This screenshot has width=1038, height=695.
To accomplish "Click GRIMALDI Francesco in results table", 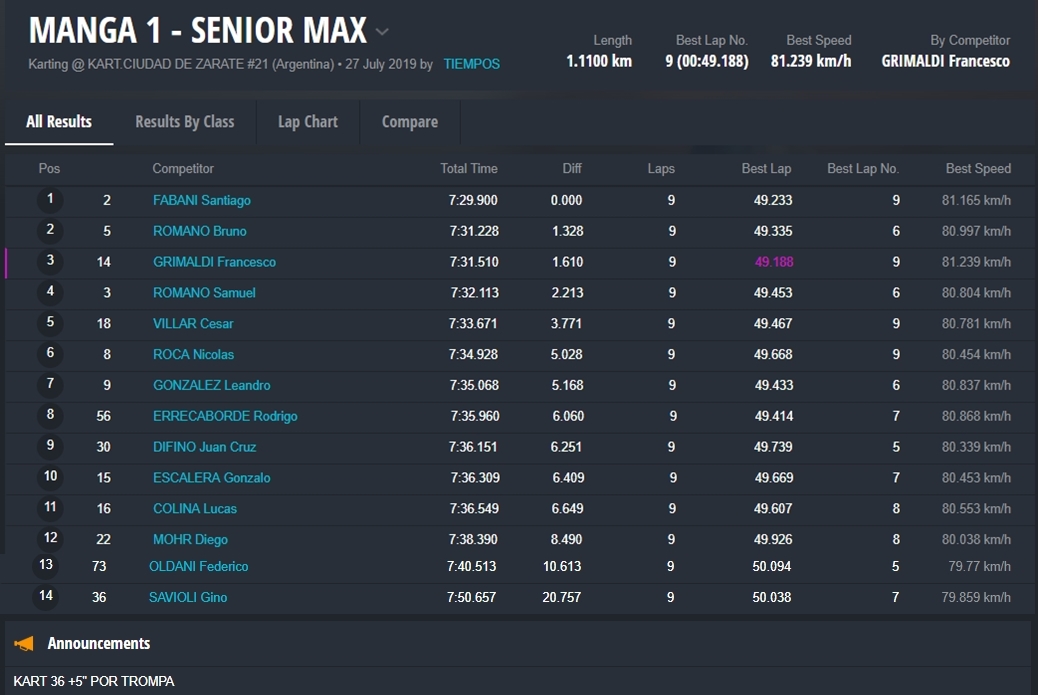I will (214, 262).
